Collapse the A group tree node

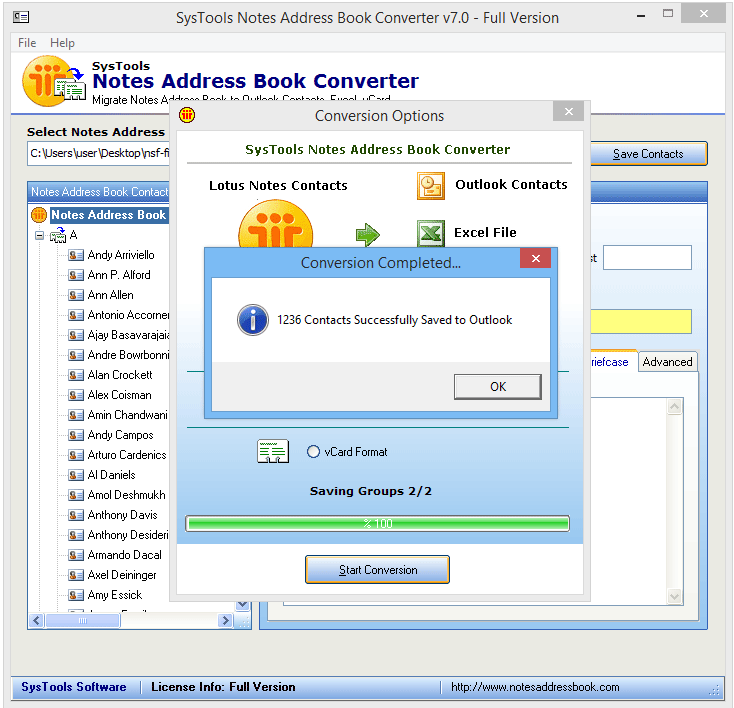[x=40, y=235]
